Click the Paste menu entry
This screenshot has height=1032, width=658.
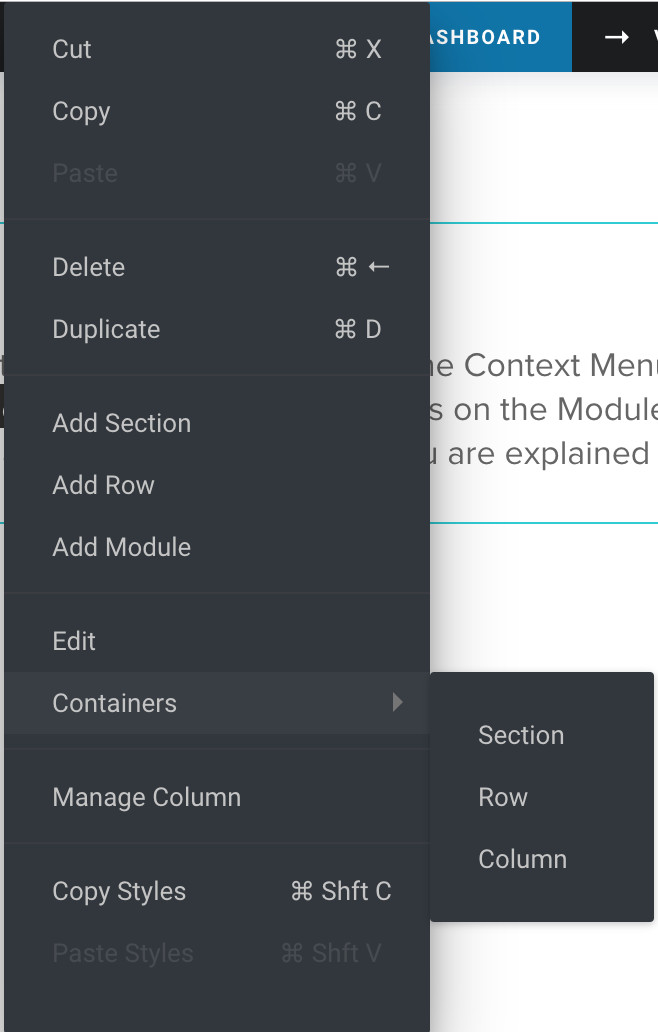[85, 173]
